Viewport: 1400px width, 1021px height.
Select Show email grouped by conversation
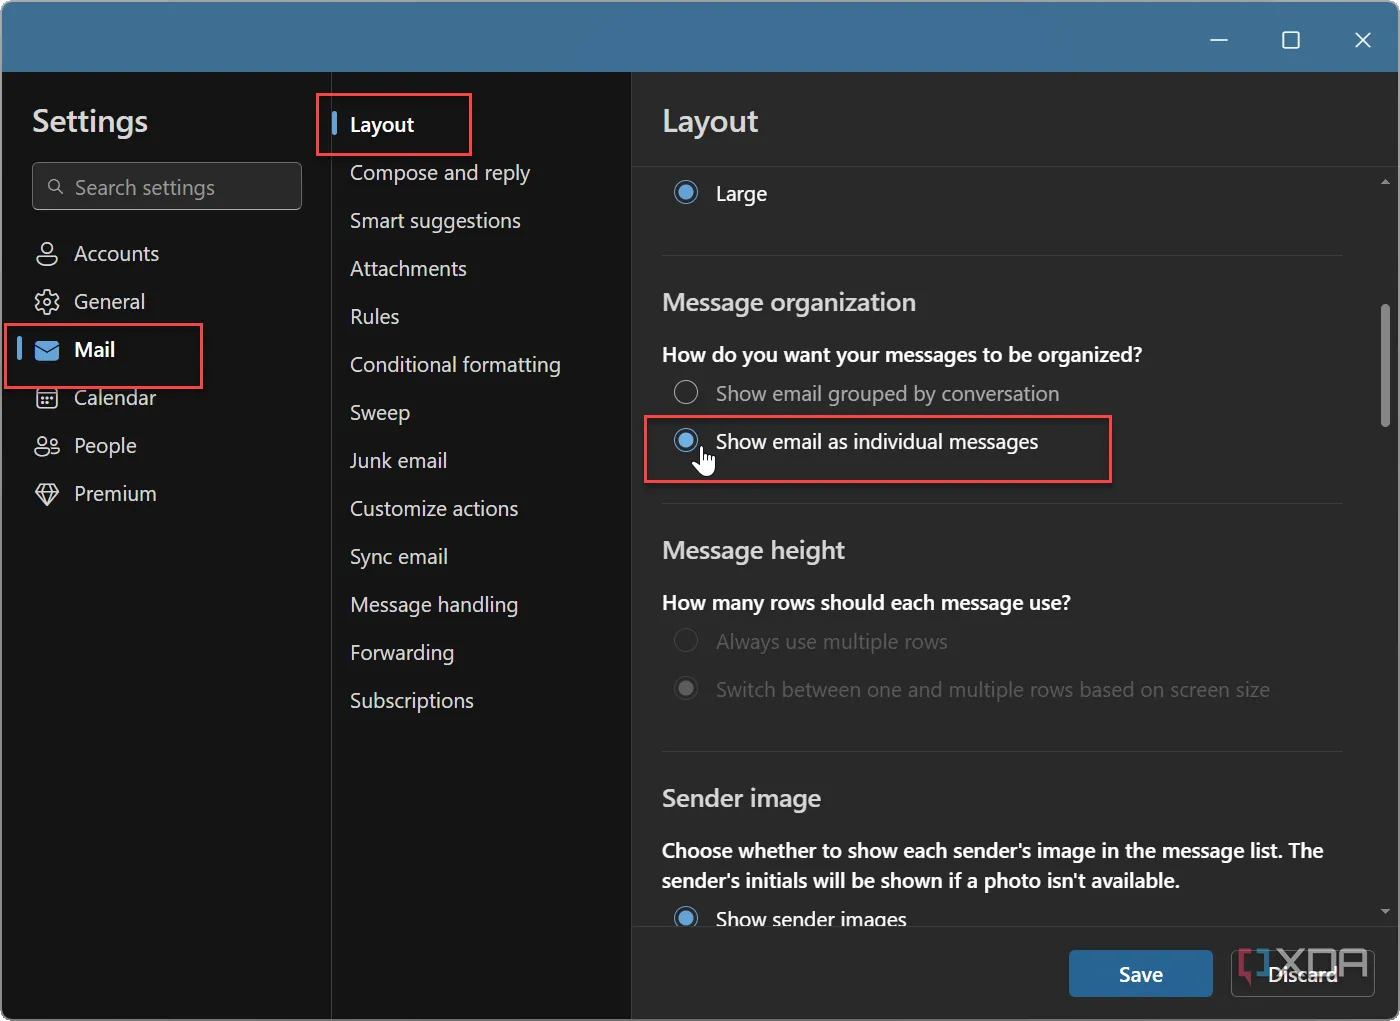[686, 393]
